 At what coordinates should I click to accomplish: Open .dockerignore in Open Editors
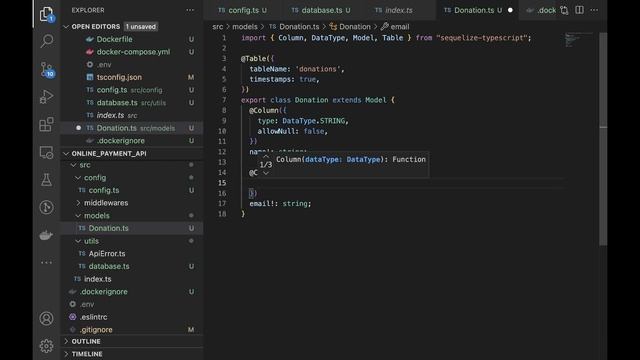coord(132,140)
